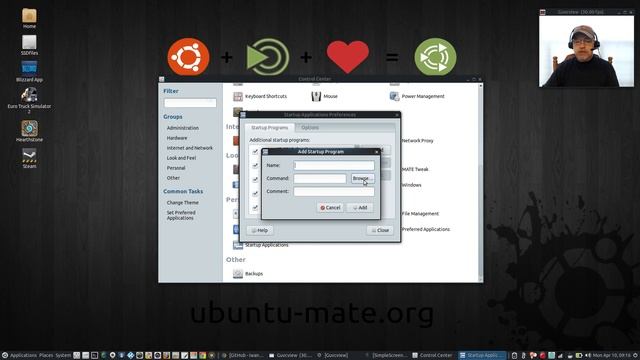Open Windows settings in Control Center
This screenshot has width=640, height=360.
pos(411,185)
